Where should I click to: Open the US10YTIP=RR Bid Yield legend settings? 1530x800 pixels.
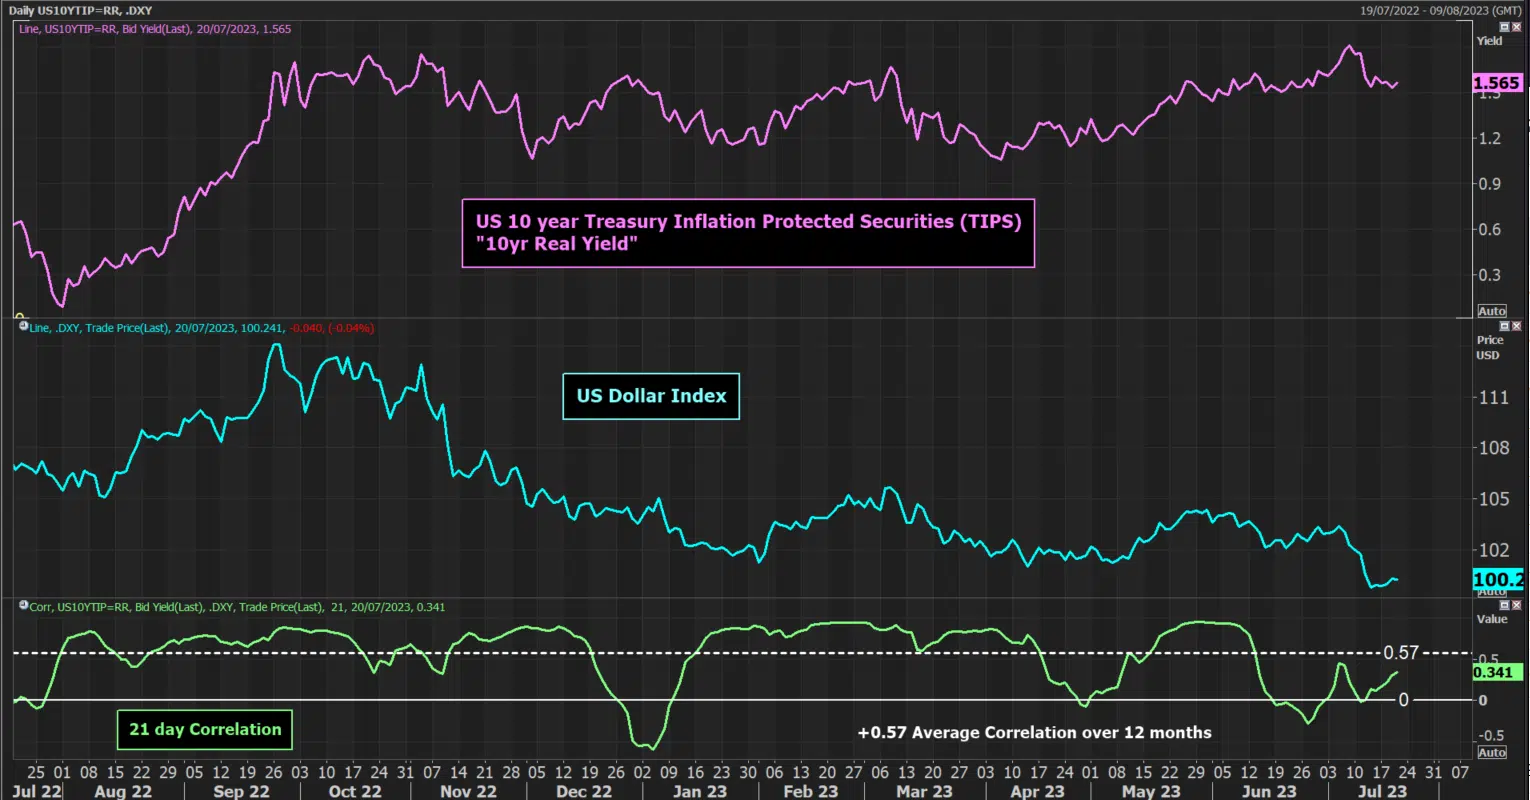point(155,29)
